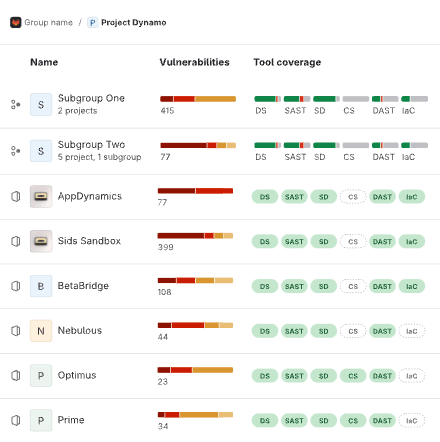Viewport: 440px width, 442px height.
Task: Open the Group name breadcrumb link
Action: coord(48,22)
